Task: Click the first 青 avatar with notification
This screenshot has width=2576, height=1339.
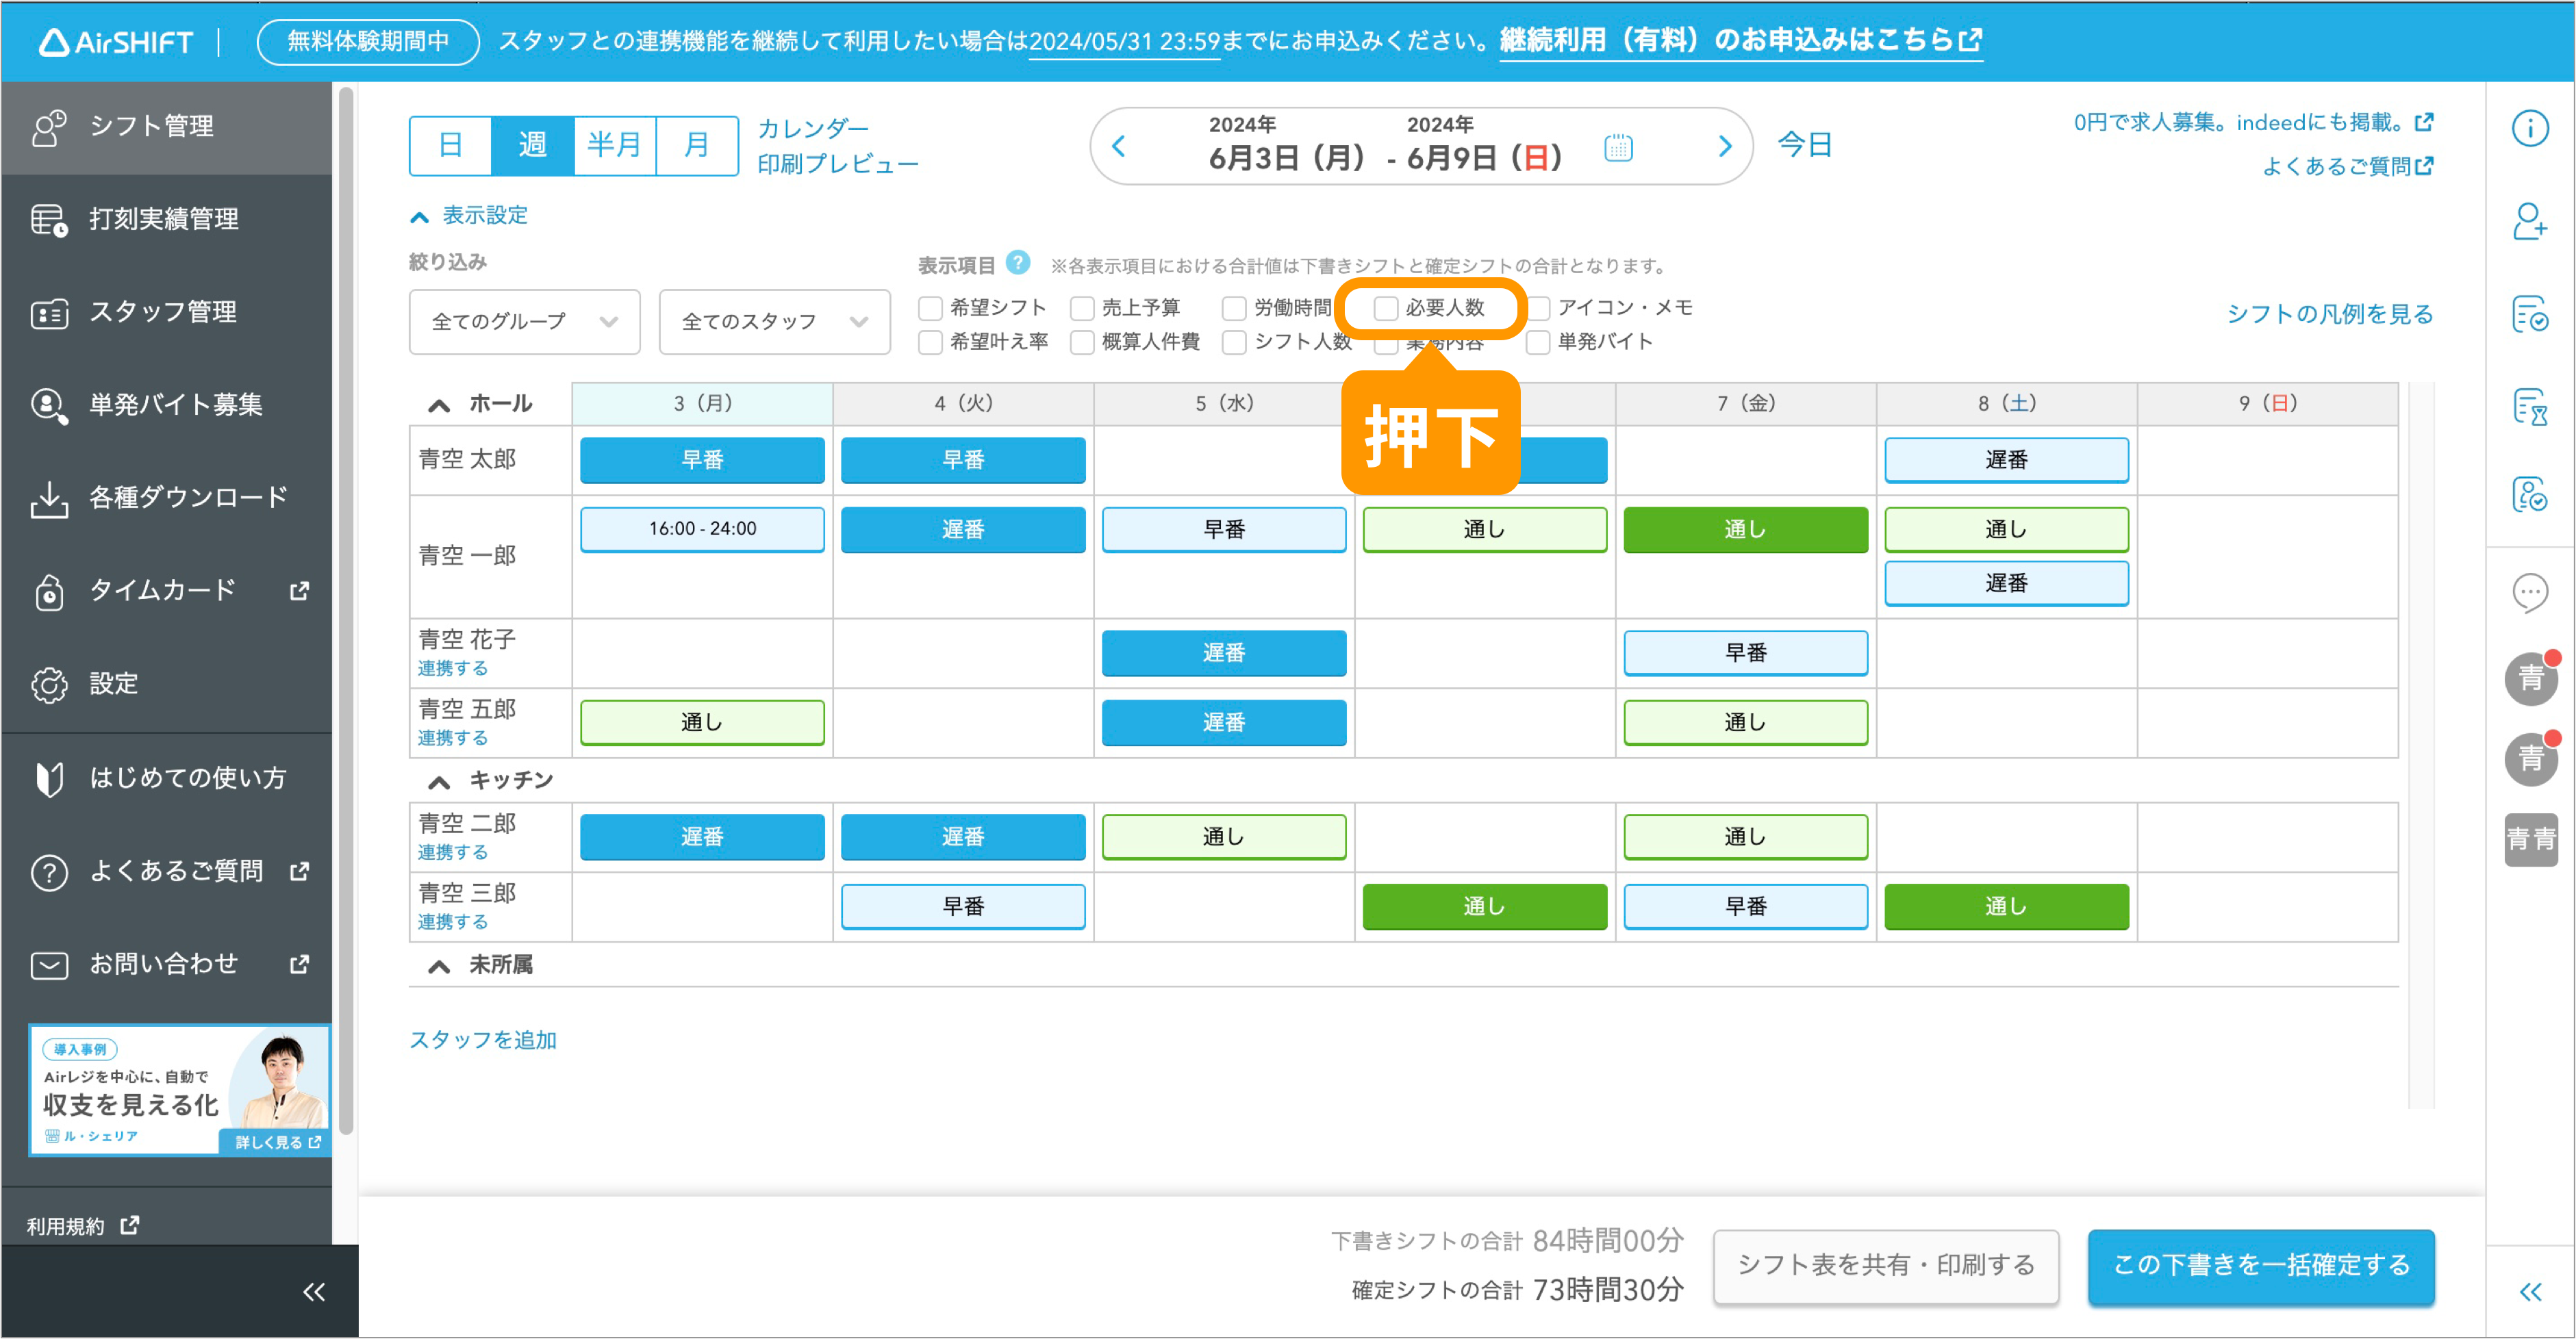Action: click(2531, 679)
